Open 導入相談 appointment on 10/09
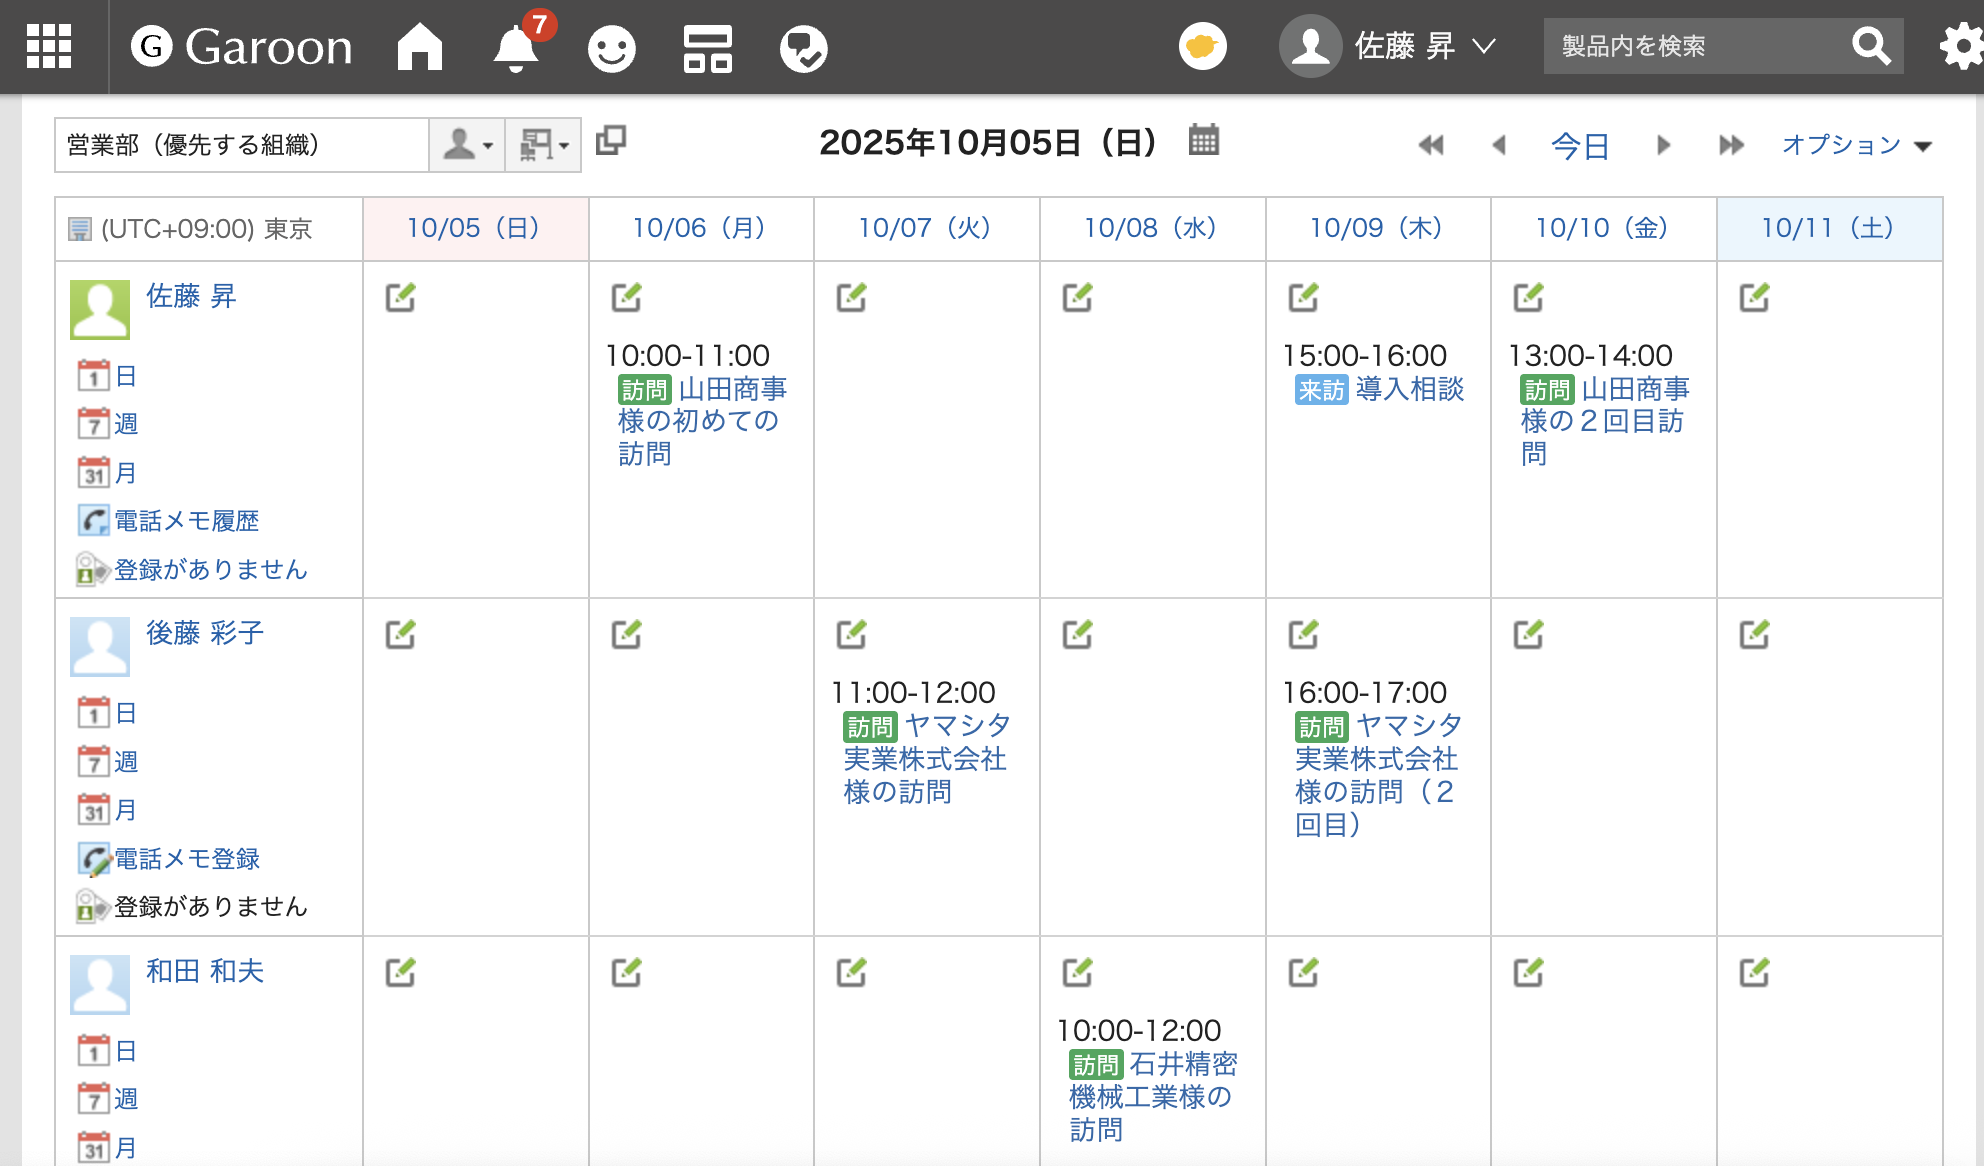Image resolution: width=1984 pixels, height=1166 pixels. pyautogui.click(x=1409, y=389)
